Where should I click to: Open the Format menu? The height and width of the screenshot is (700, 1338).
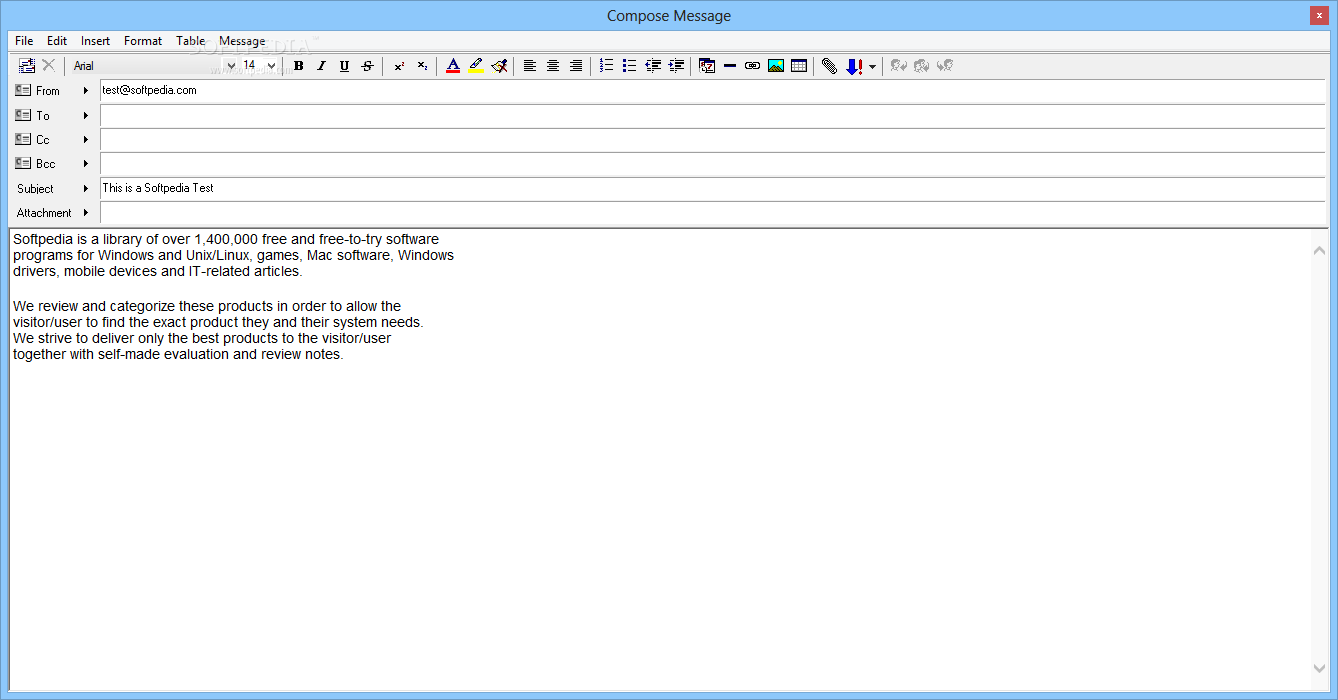143,41
